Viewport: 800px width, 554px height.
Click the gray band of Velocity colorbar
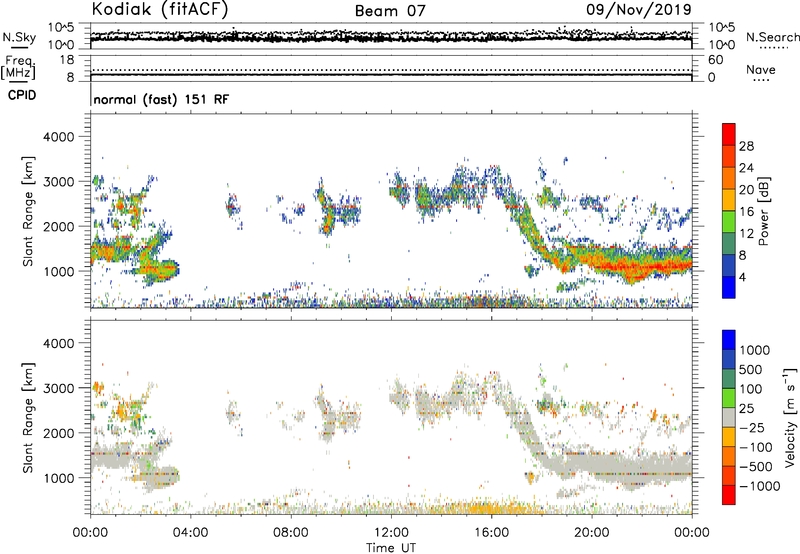click(729, 417)
